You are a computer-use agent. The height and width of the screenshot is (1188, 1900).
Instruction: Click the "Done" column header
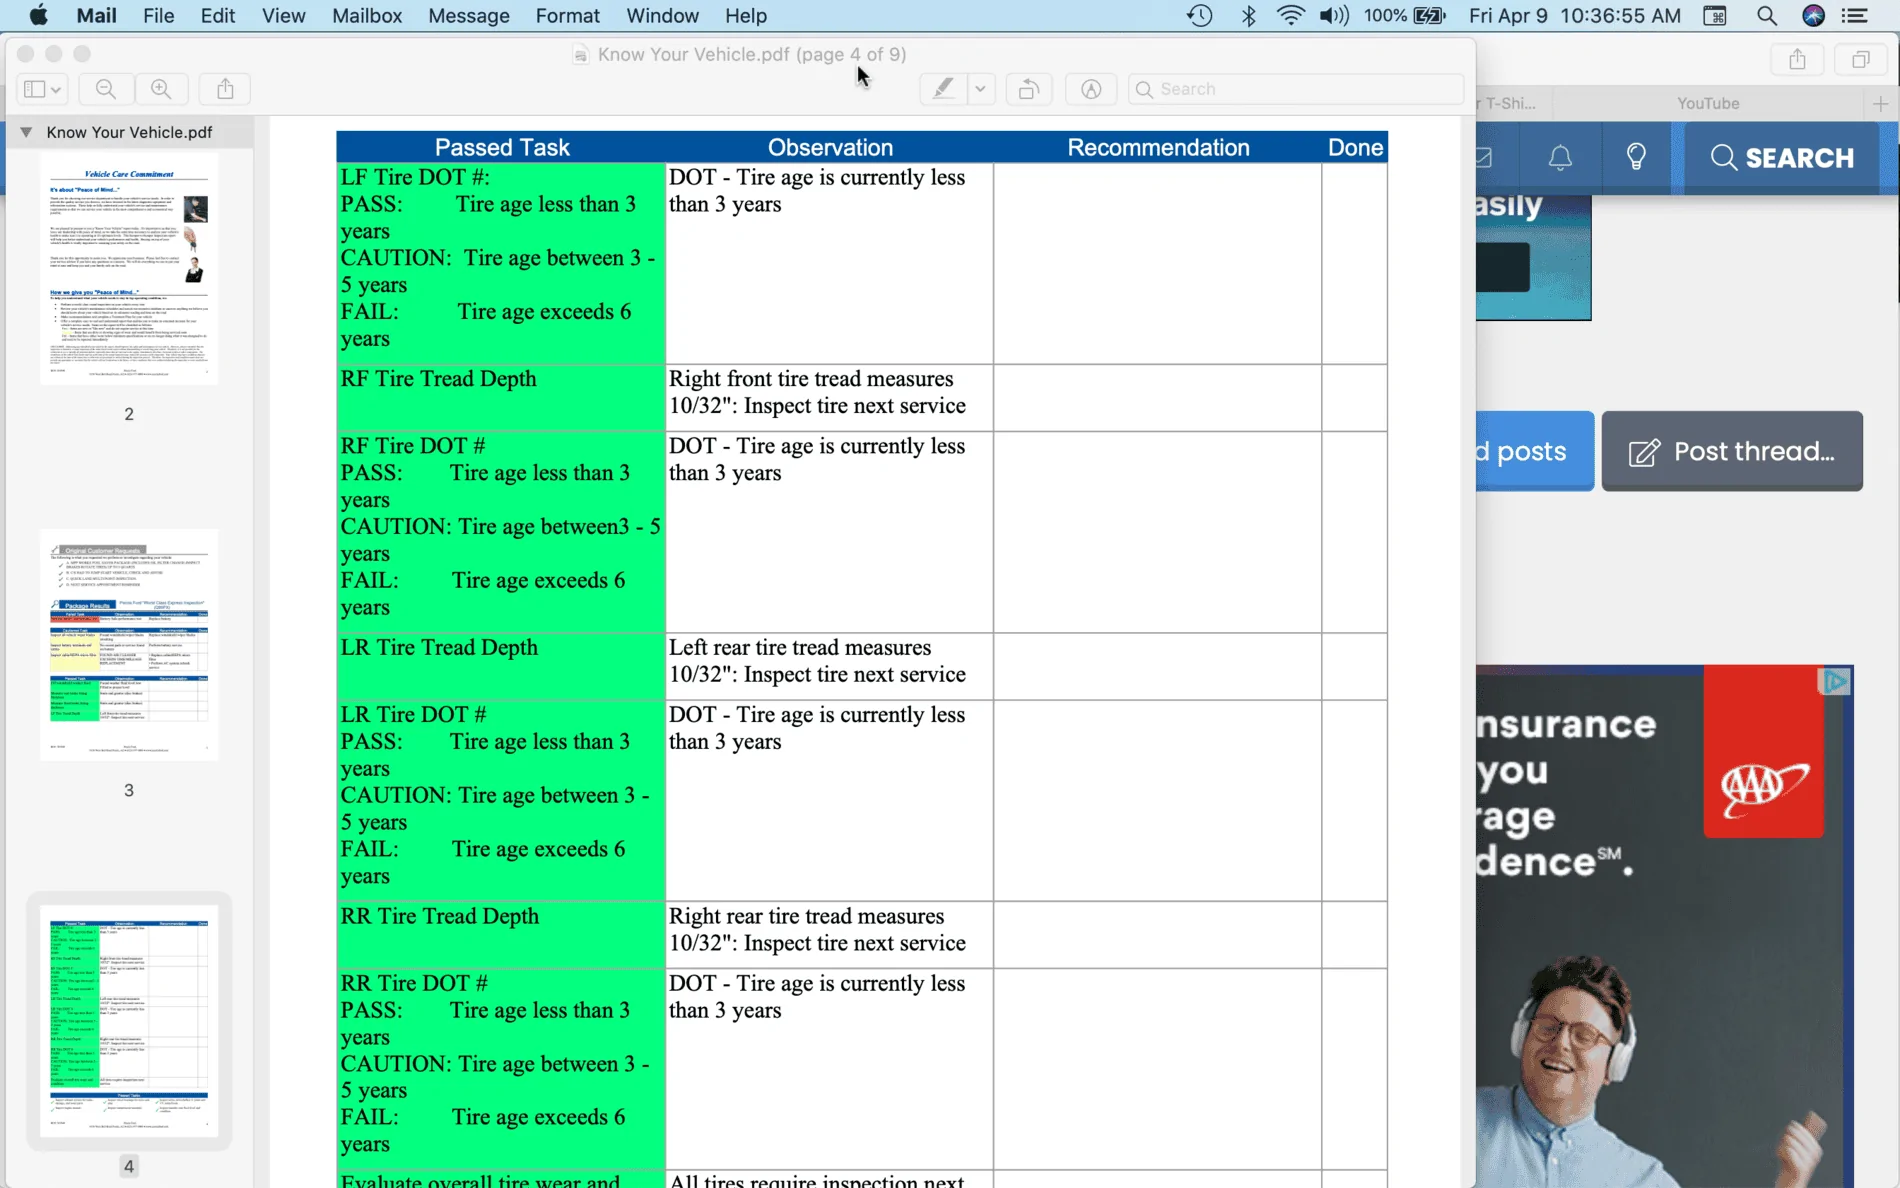(1355, 147)
